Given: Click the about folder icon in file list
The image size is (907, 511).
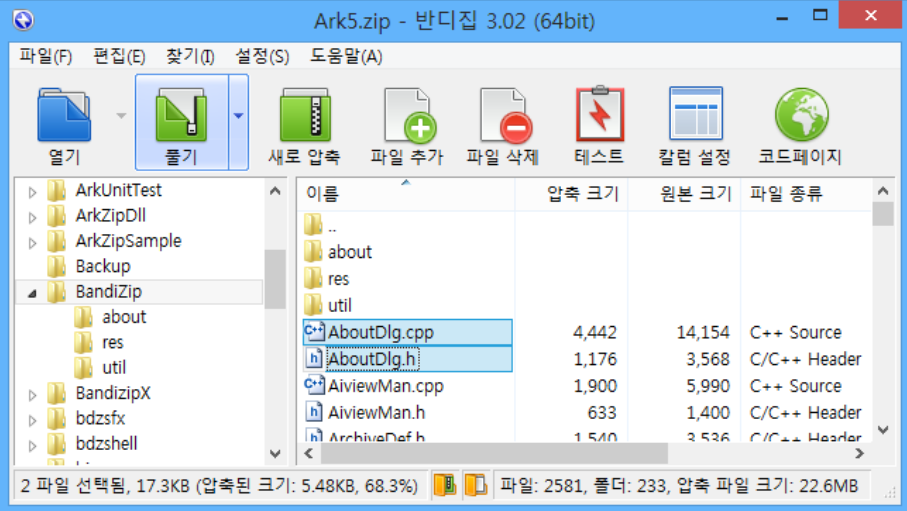Looking at the screenshot, I should [313, 251].
